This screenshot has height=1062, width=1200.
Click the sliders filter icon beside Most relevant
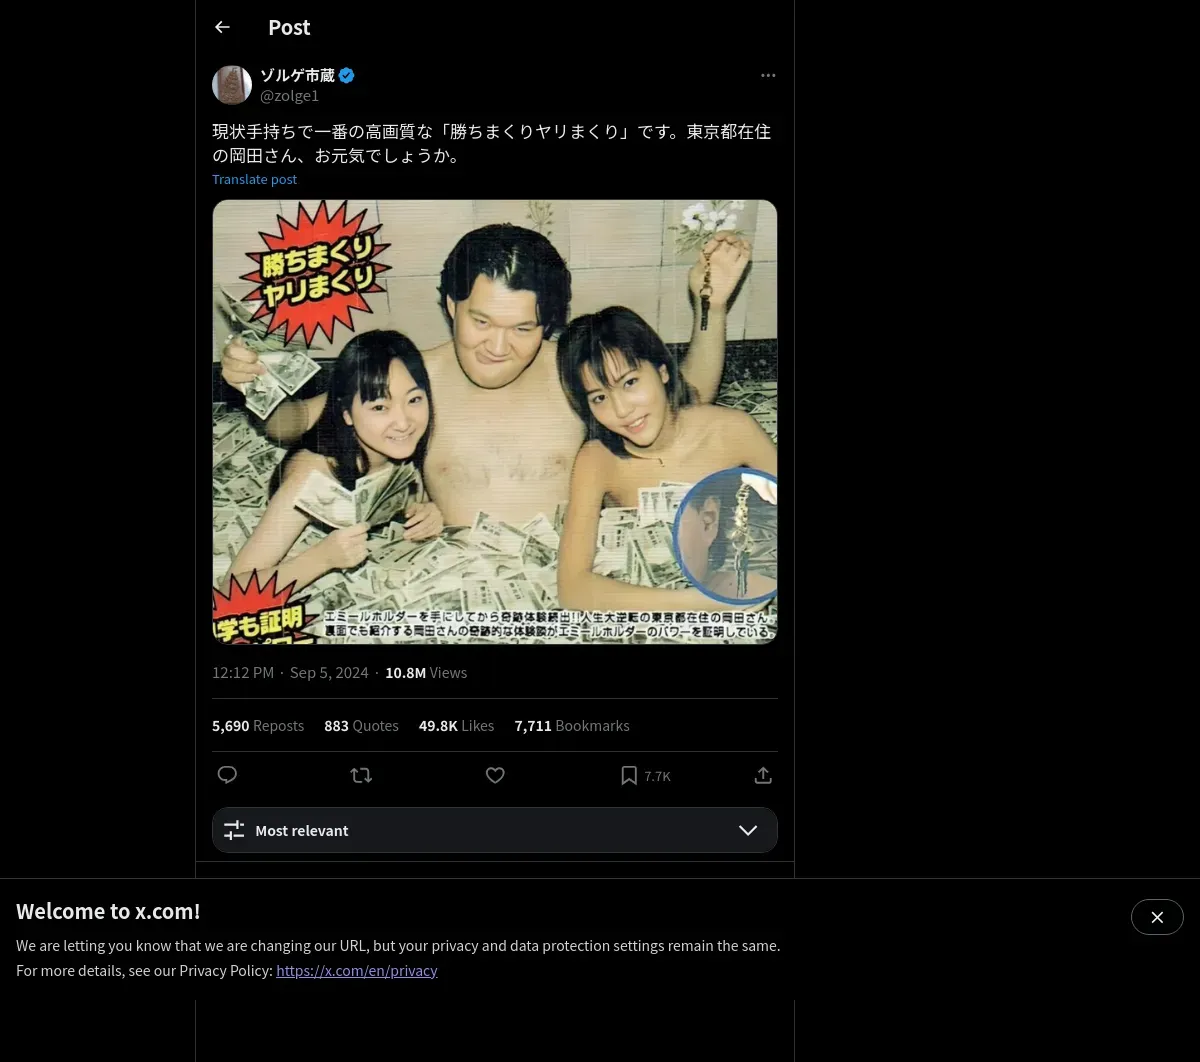pos(234,830)
